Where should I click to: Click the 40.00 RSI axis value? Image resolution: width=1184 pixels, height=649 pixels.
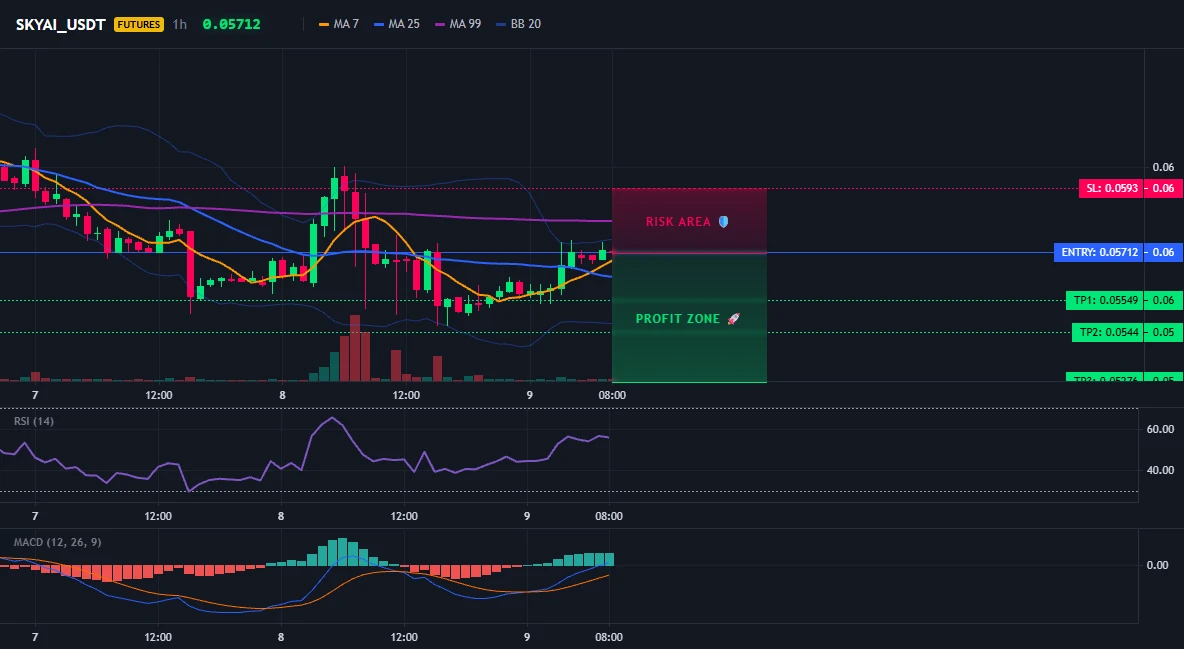[x=1161, y=470]
